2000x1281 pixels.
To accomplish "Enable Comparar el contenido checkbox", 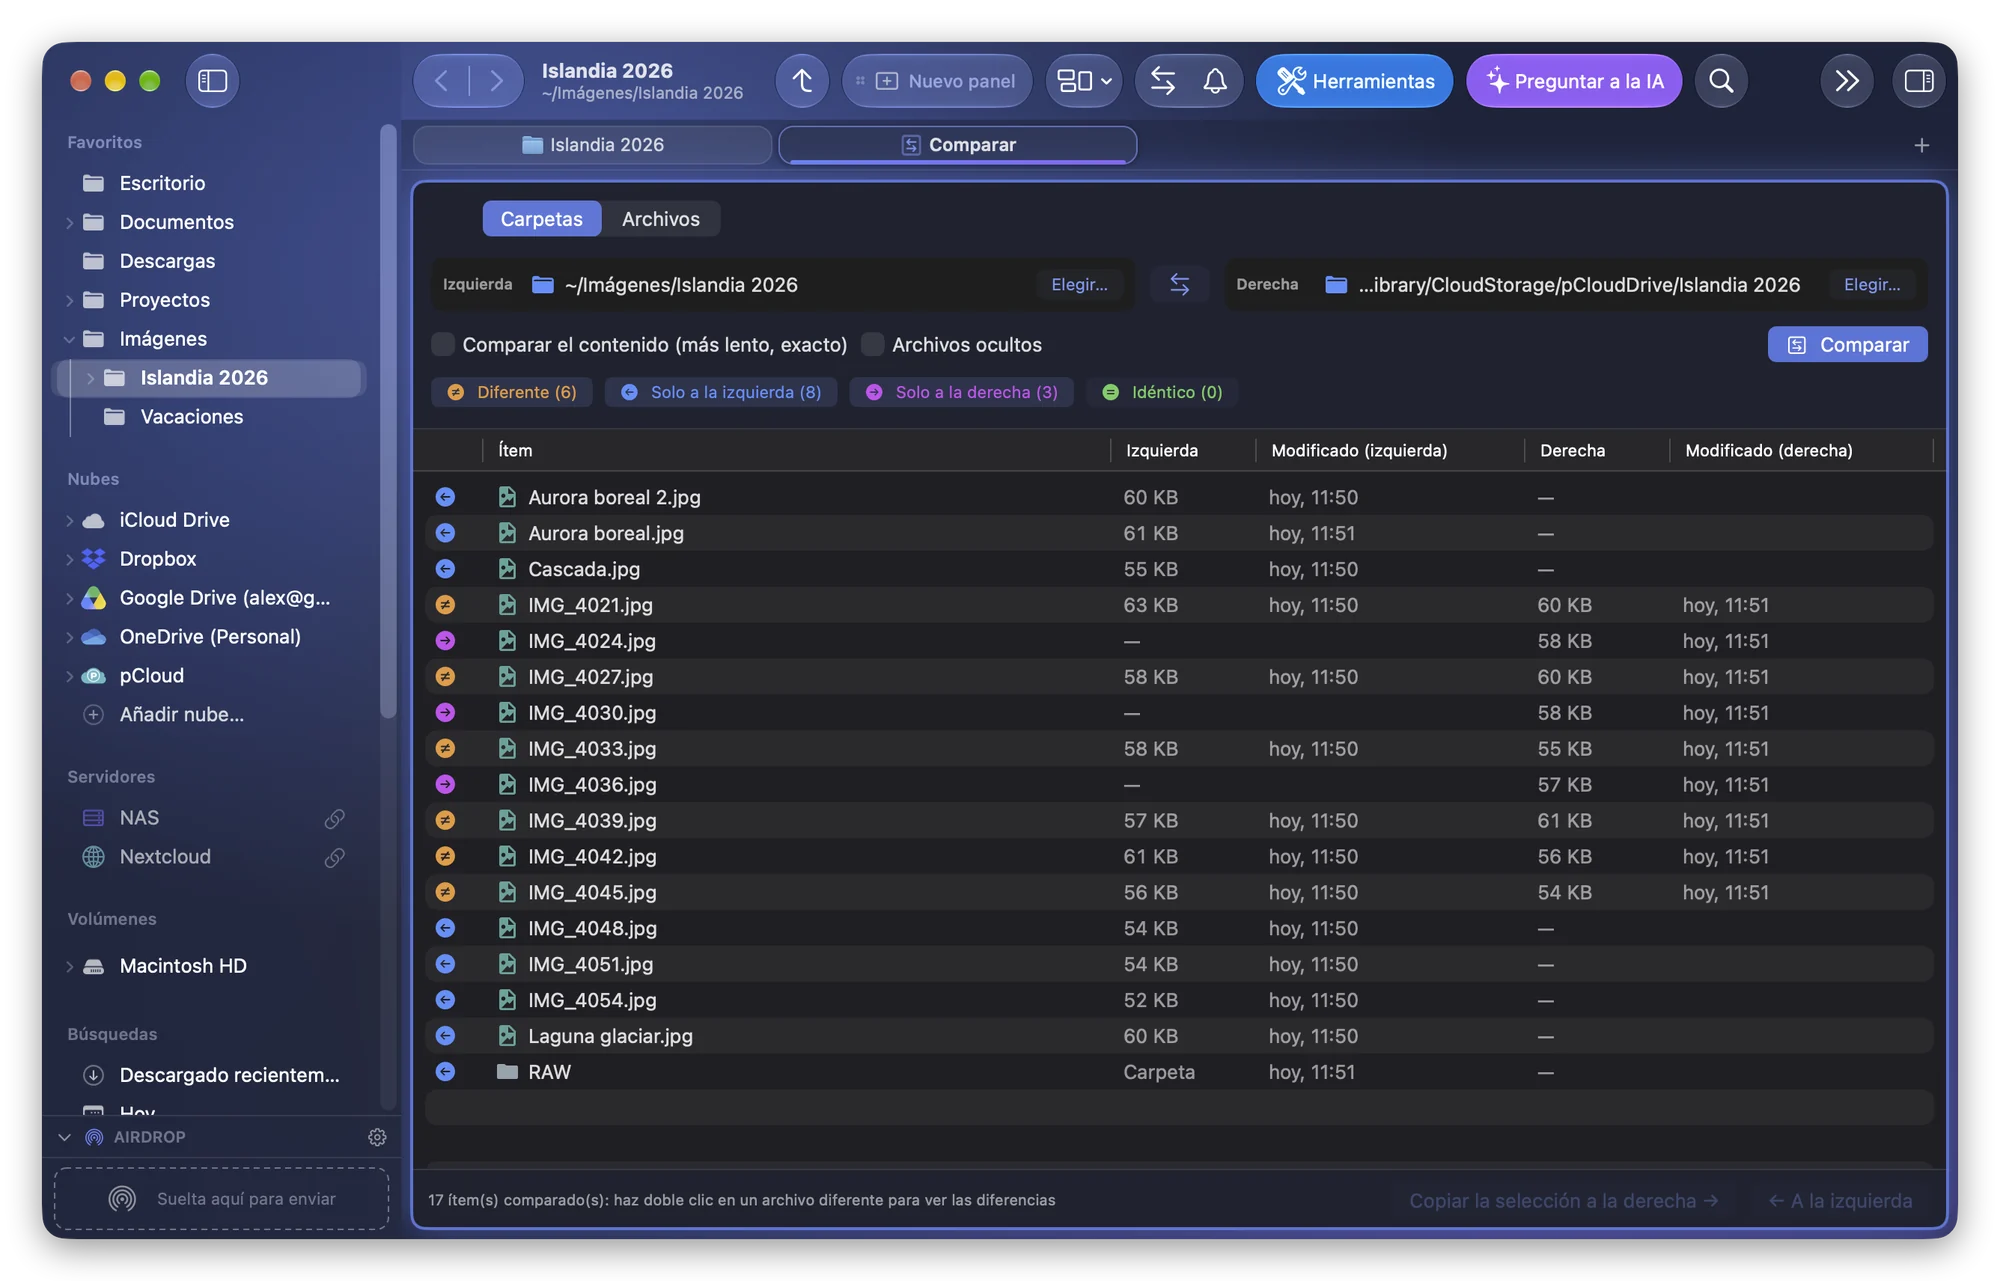I will (443, 345).
